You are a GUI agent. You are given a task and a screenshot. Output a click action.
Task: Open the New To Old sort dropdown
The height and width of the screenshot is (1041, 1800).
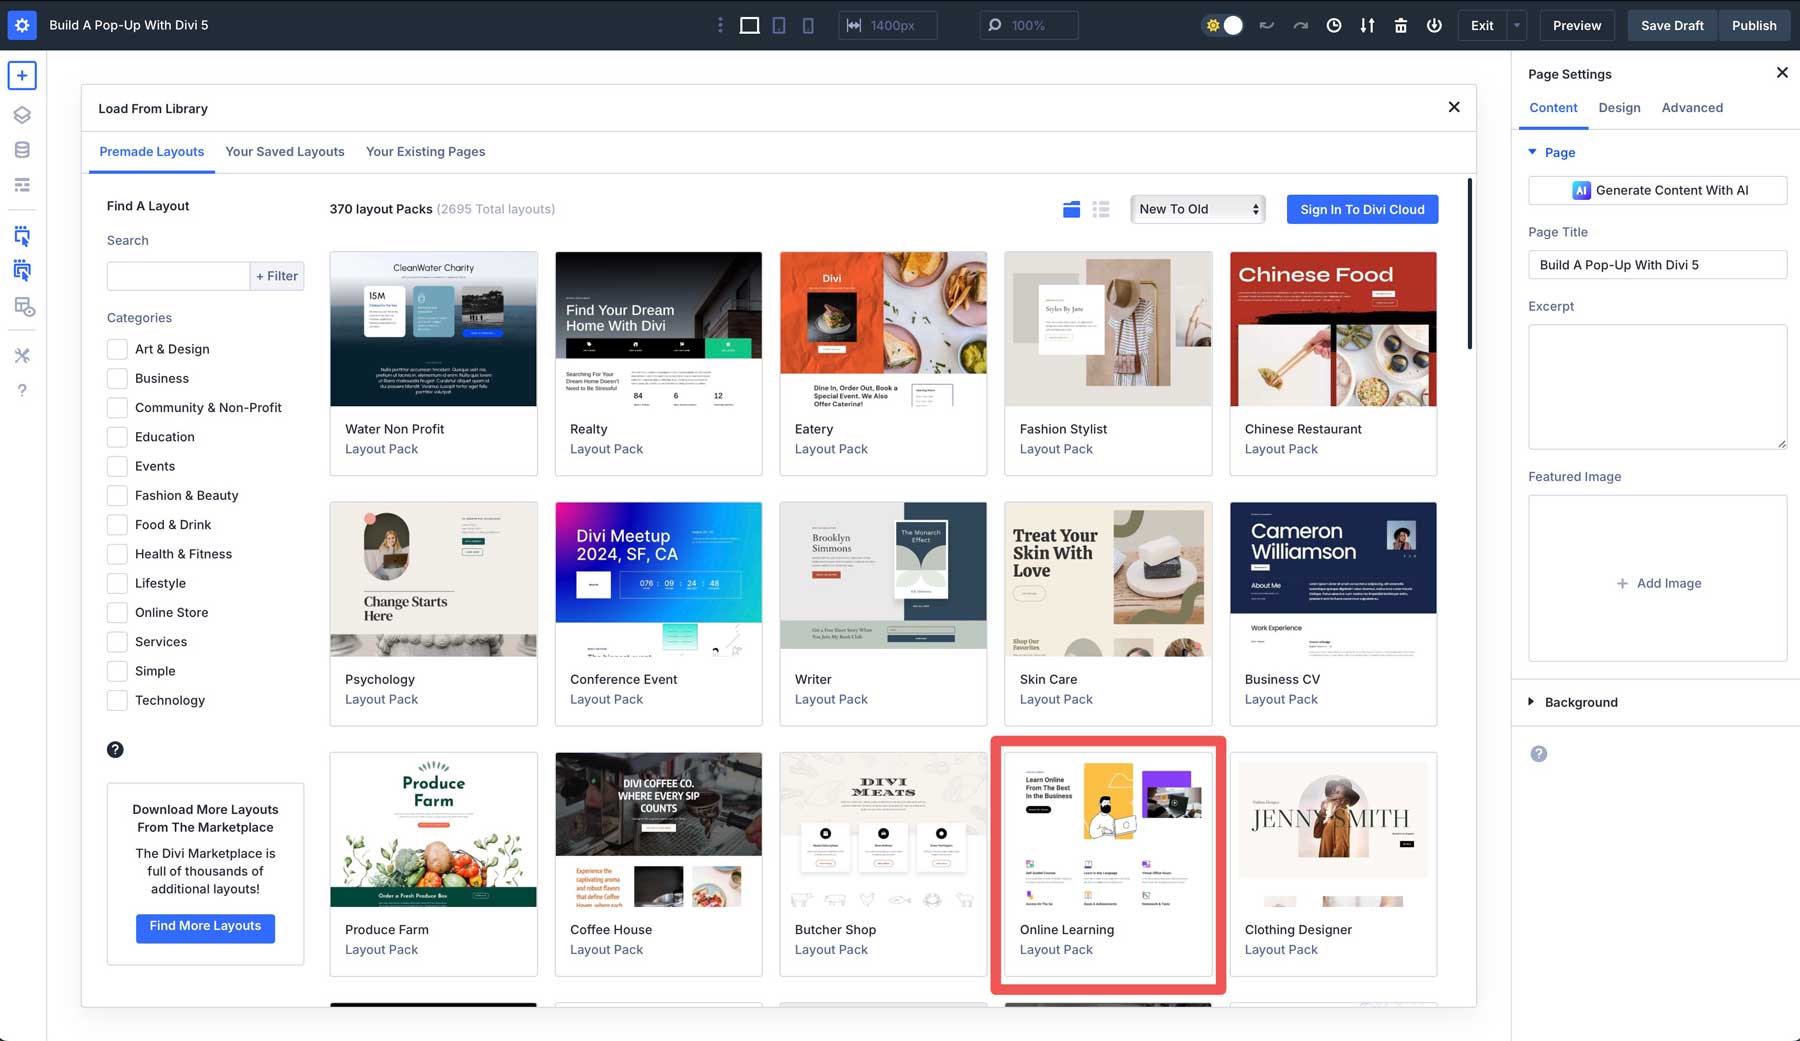(1197, 209)
